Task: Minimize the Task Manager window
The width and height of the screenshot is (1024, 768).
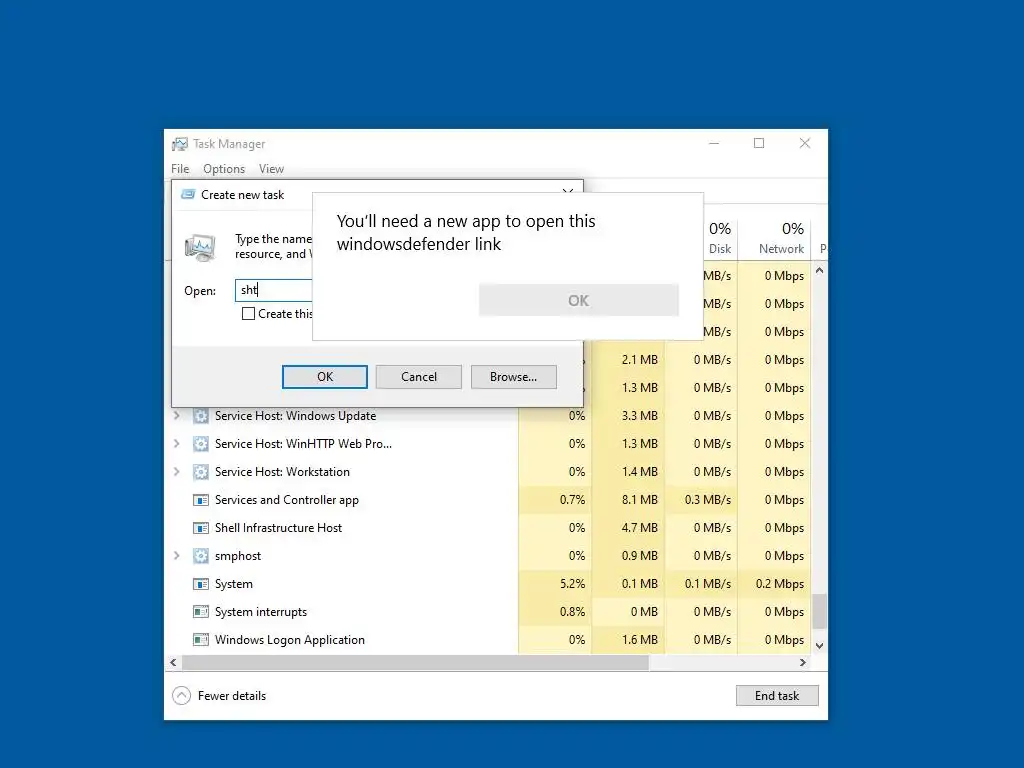Action: (x=714, y=143)
